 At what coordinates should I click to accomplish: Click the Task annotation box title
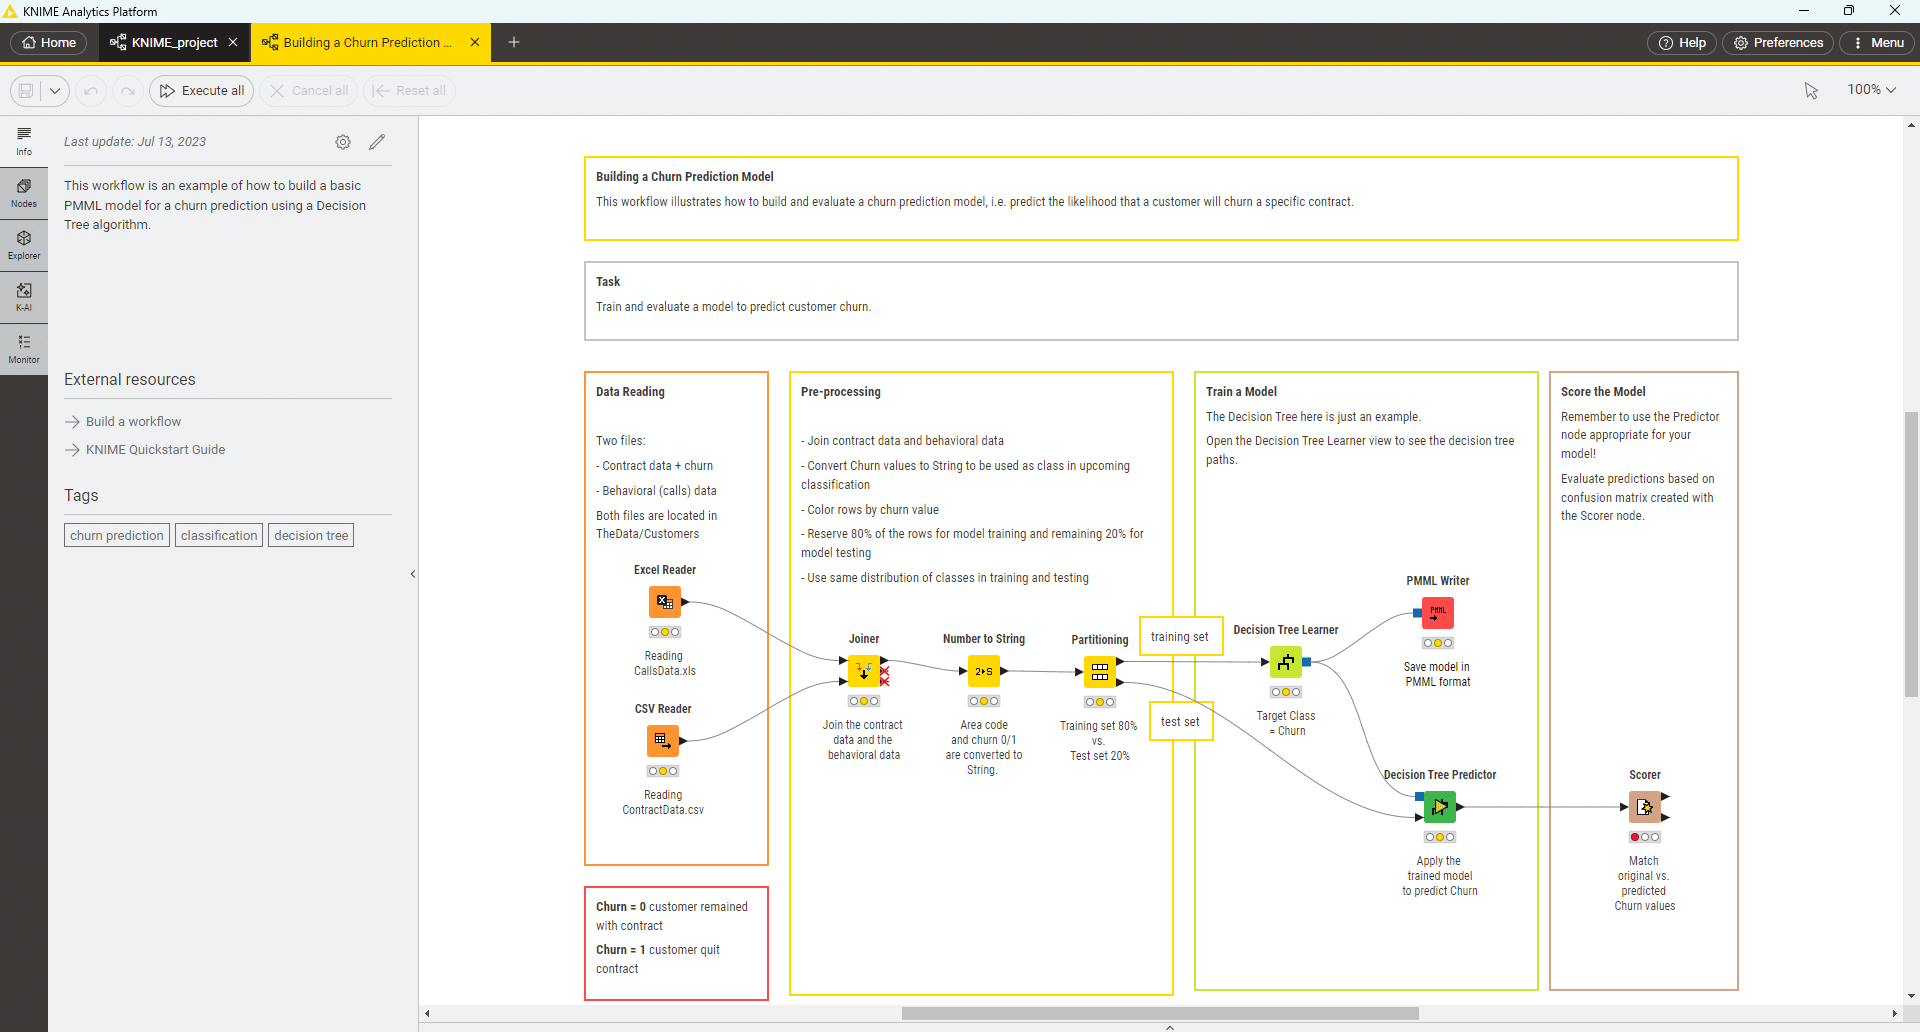click(x=608, y=282)
